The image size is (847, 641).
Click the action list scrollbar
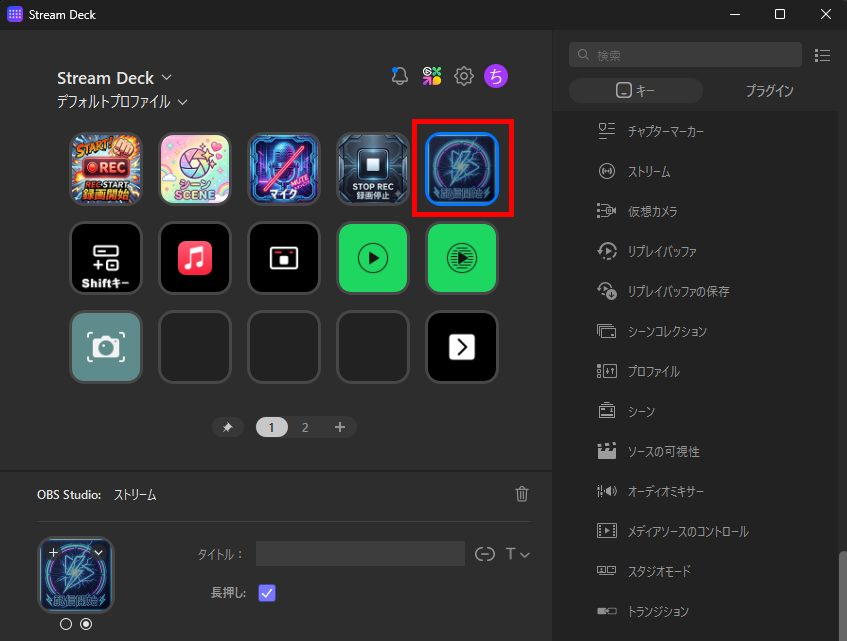842,594
